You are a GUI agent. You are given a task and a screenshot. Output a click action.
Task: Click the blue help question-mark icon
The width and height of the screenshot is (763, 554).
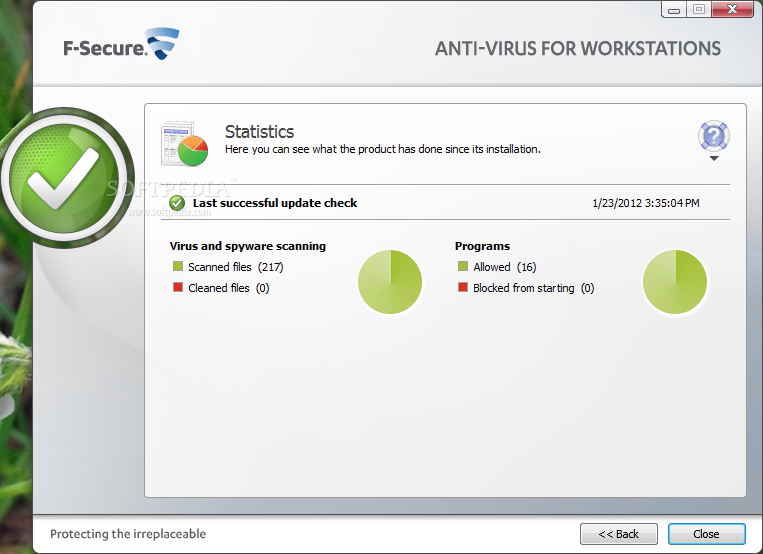[713, 136]
